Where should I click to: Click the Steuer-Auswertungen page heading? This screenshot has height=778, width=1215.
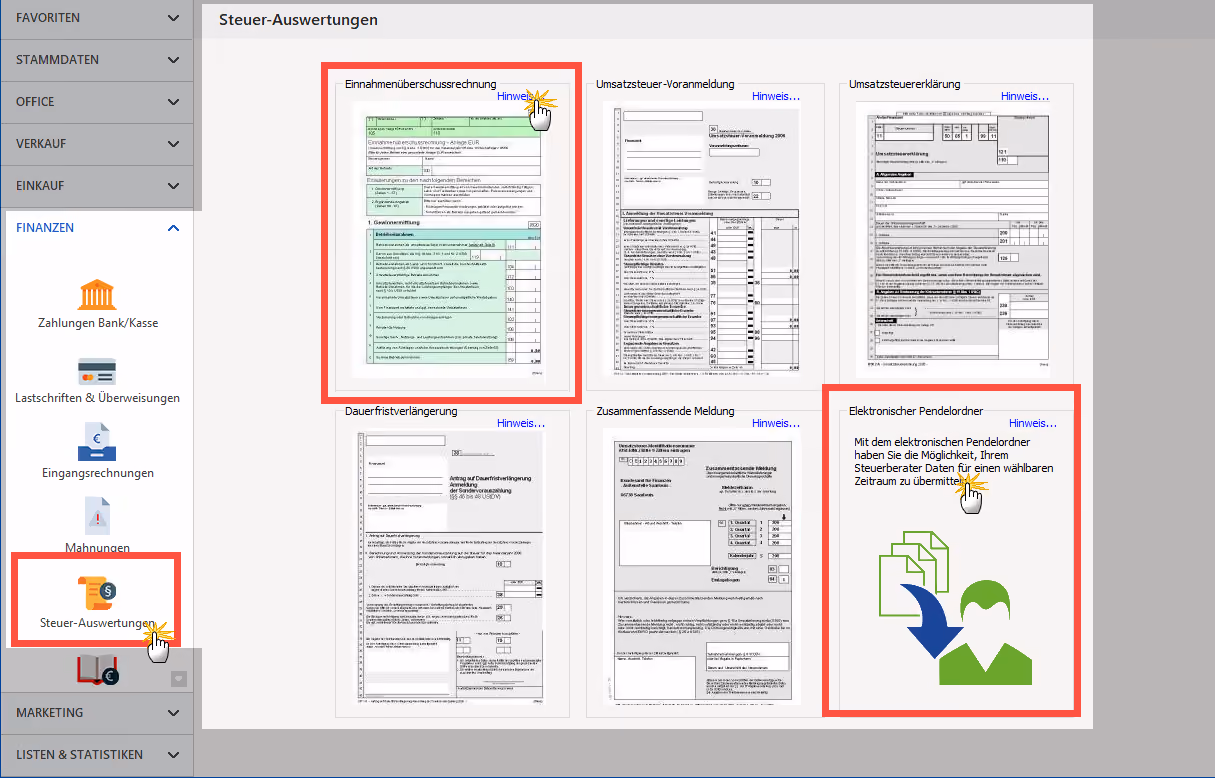coord(298,19)
